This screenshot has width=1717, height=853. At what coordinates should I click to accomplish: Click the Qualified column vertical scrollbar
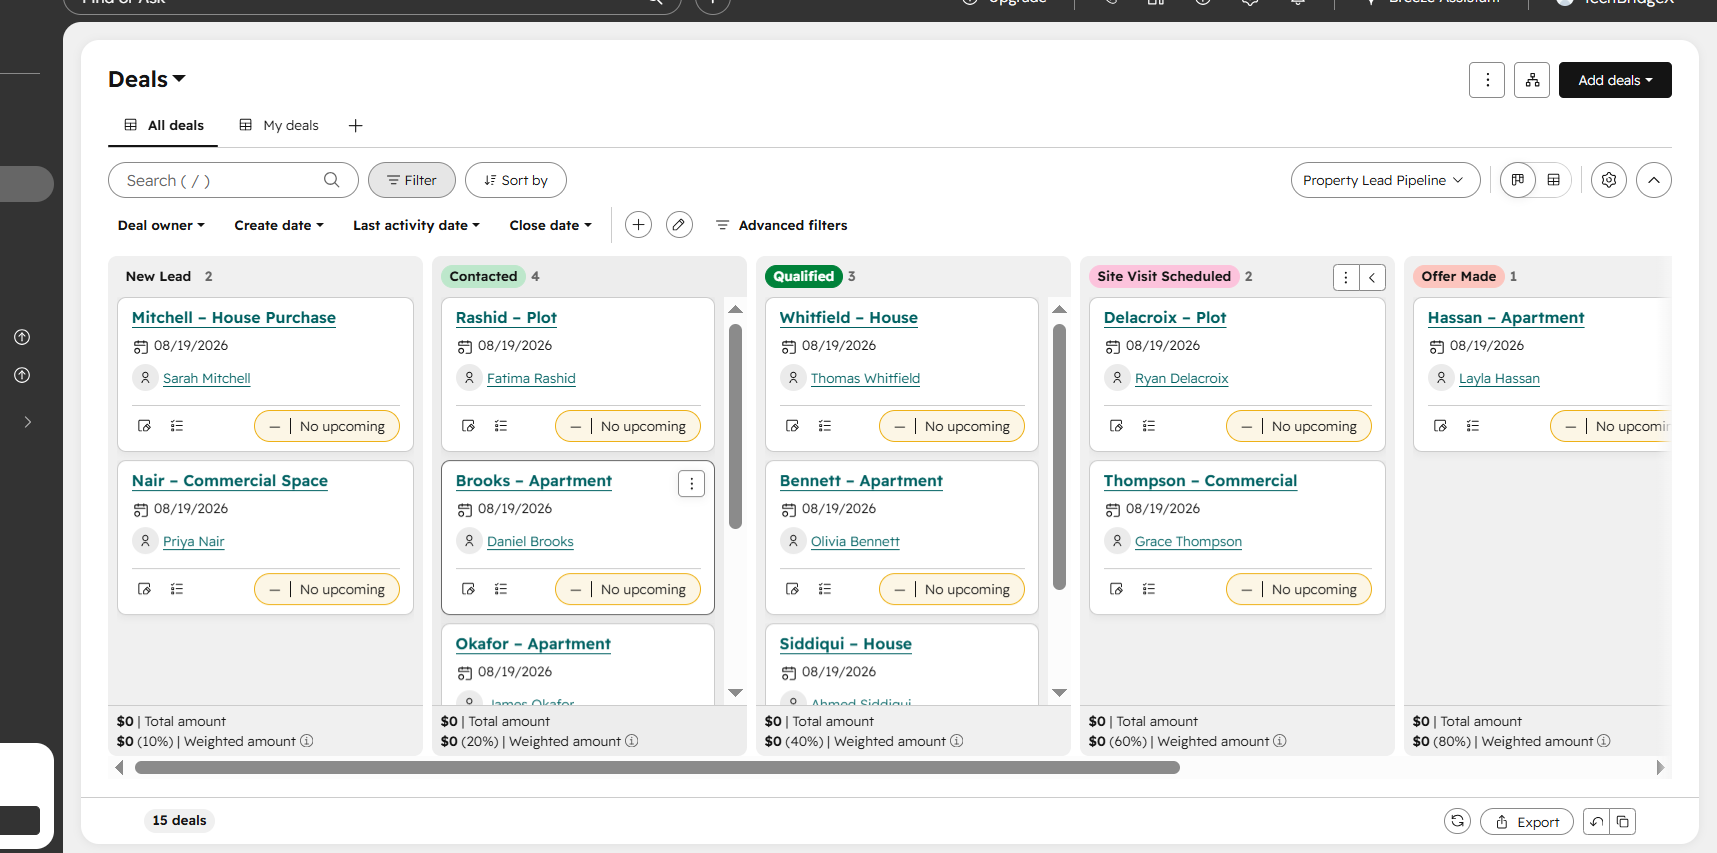[x=1059, y=457]
